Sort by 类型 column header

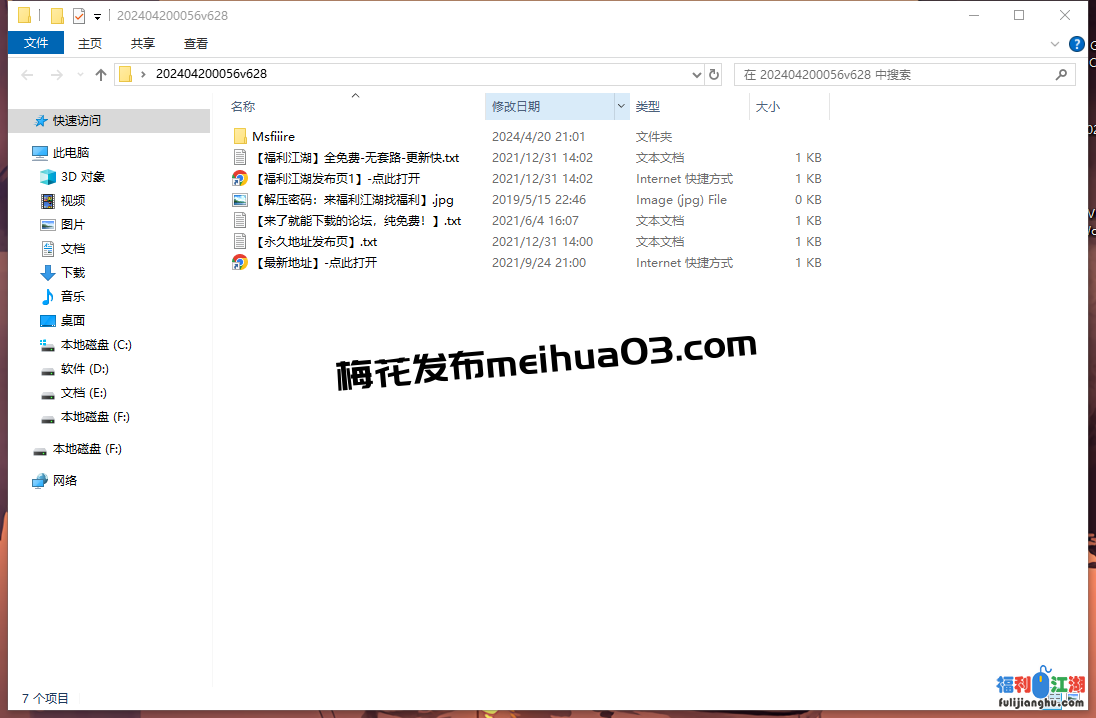(x=647, y=106)
